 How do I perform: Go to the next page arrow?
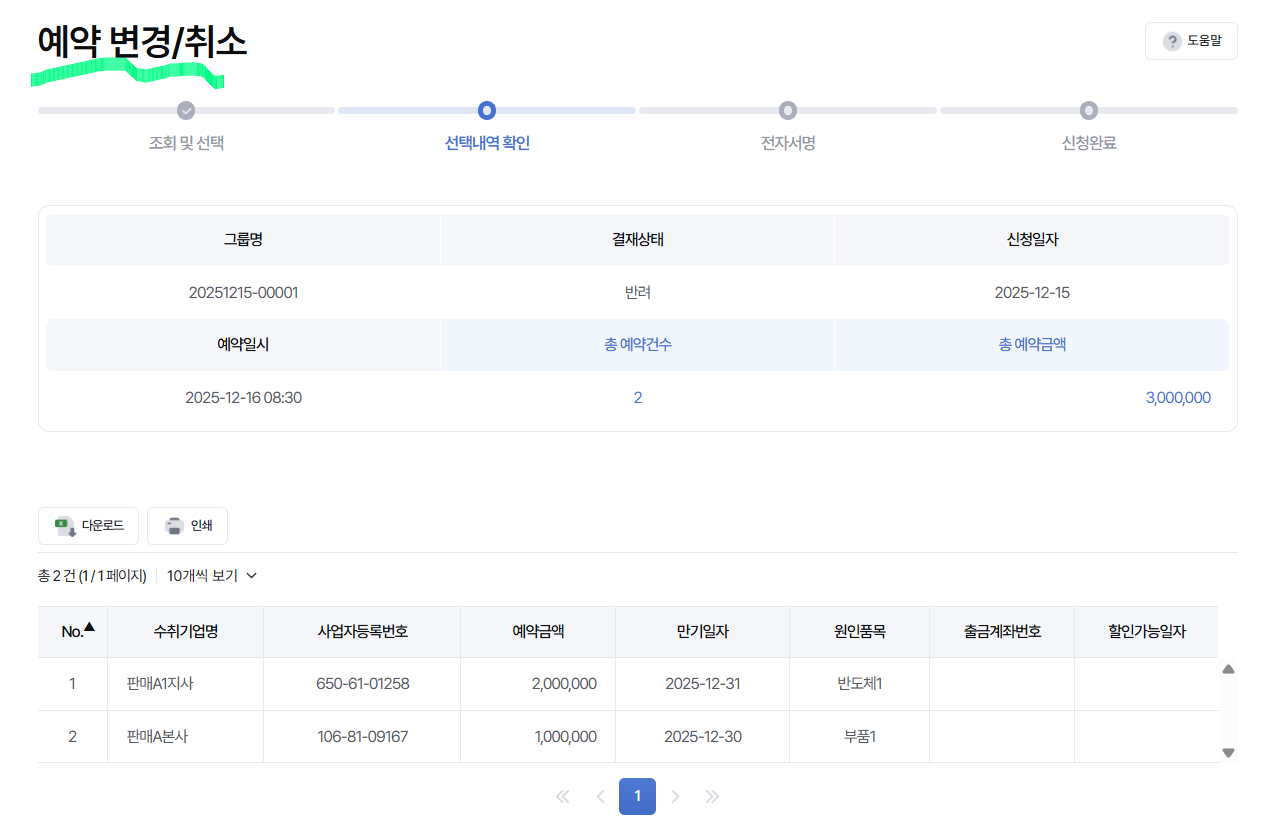pos(675,797)
